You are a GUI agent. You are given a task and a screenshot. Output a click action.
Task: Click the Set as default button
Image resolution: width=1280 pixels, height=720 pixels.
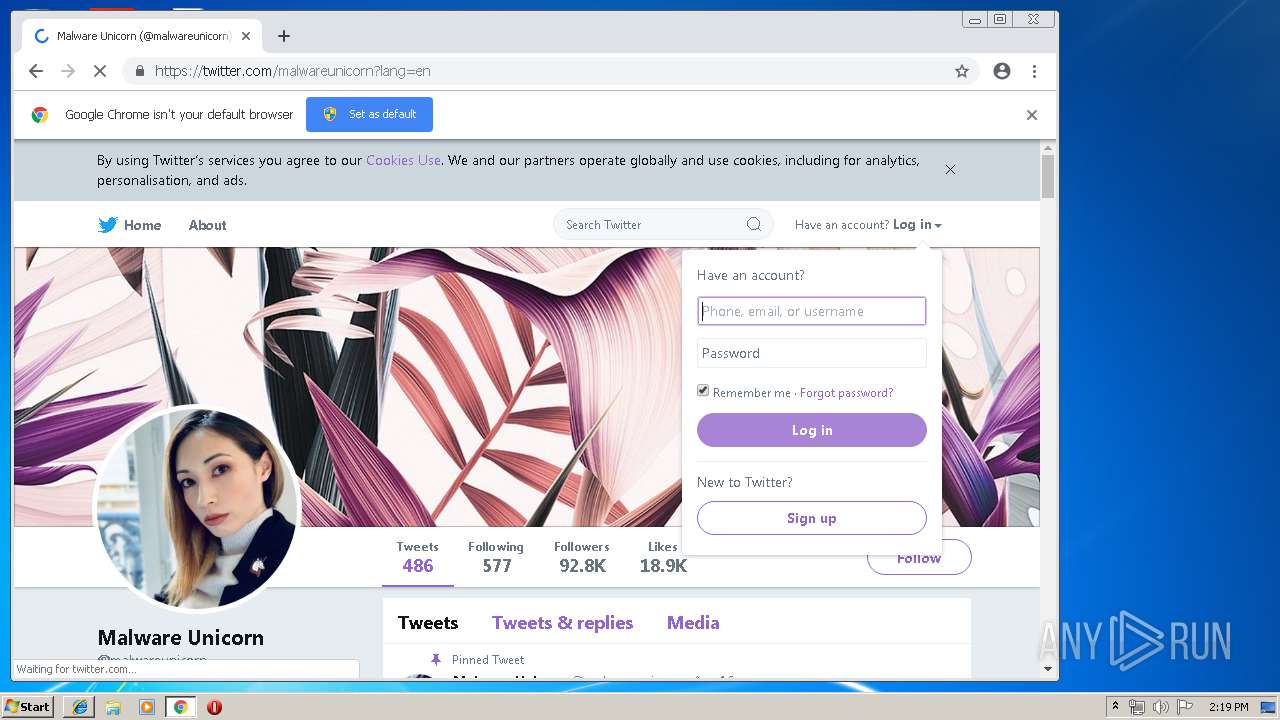pyautogui.click(x=369, y=114)
